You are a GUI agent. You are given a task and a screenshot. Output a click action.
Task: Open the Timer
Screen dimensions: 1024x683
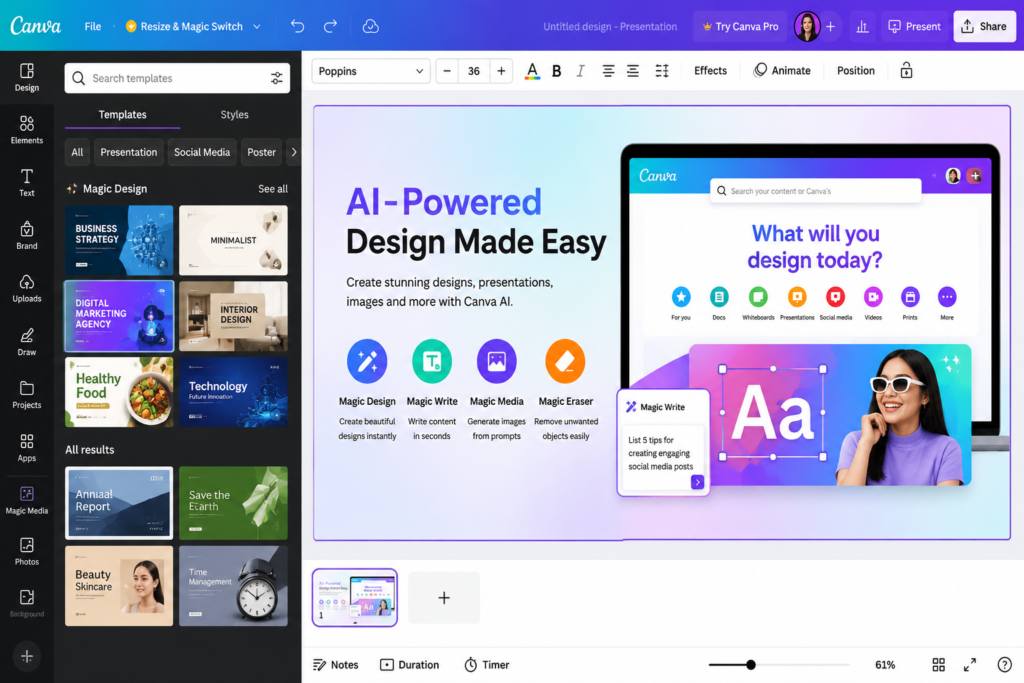pyautogui.click(x=487, y=665)
